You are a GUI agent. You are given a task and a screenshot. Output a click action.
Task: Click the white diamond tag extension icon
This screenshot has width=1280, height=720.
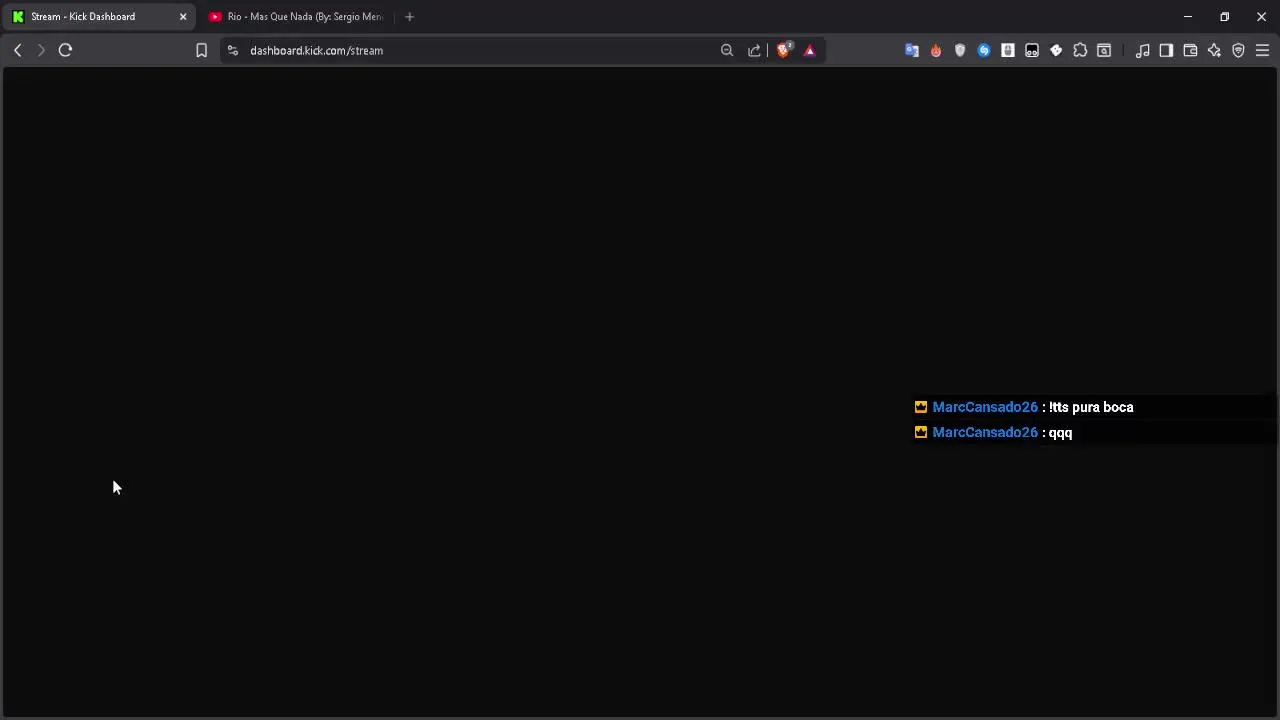pyautogui.click(x=1056, y=50)
